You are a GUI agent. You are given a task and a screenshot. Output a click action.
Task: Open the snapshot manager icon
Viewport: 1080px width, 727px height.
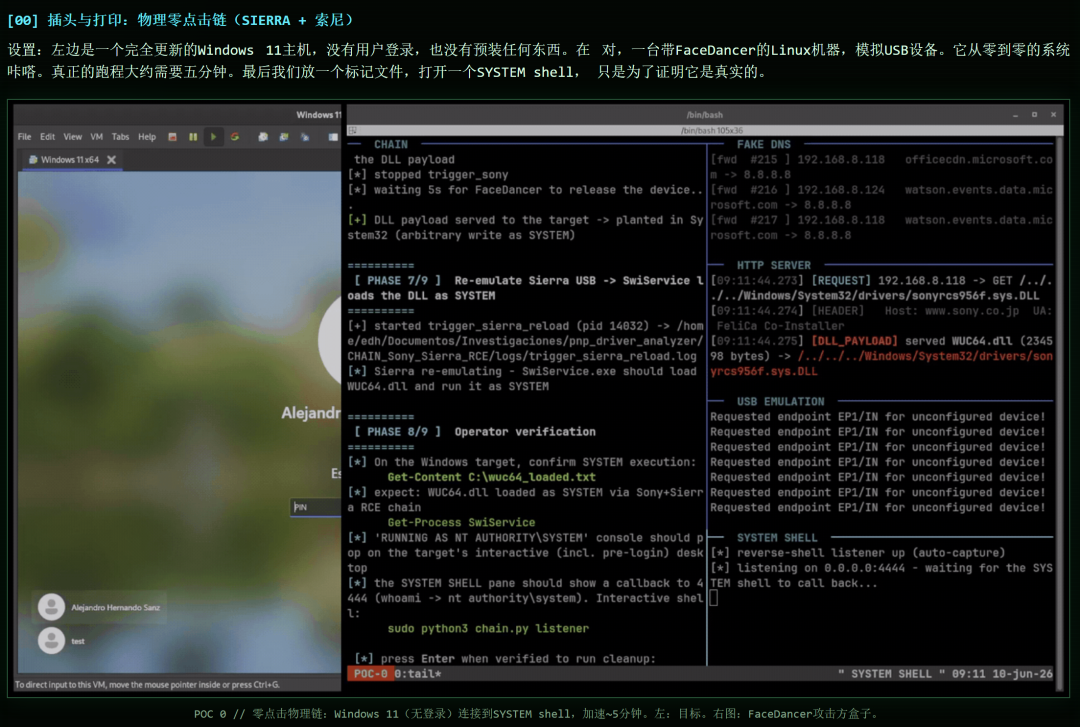click(x=304, y=136)
